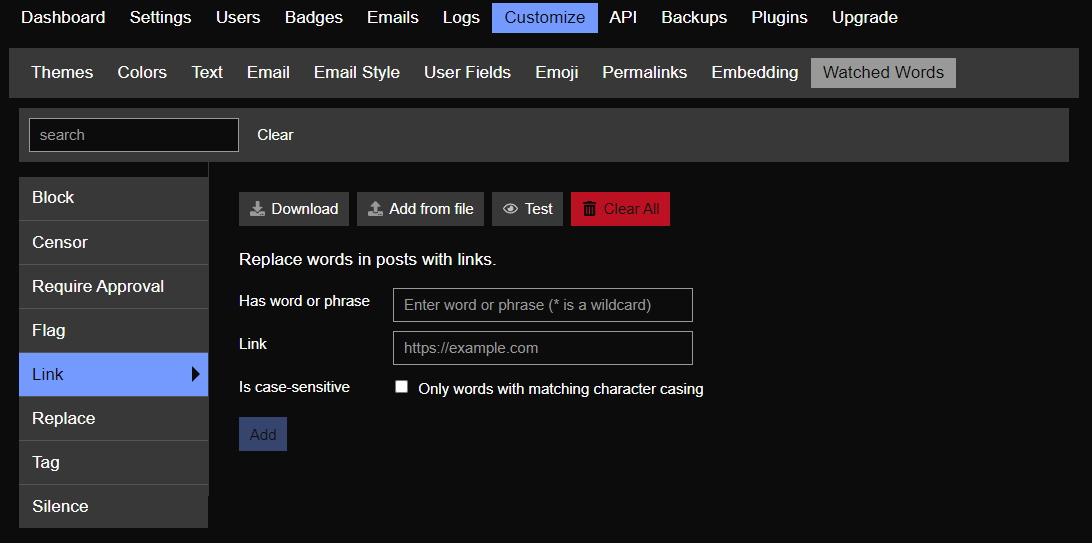Click the 'Is case-sensitive' label
This screenshot has height=543, width=1092.
click(x=295, y=386)
